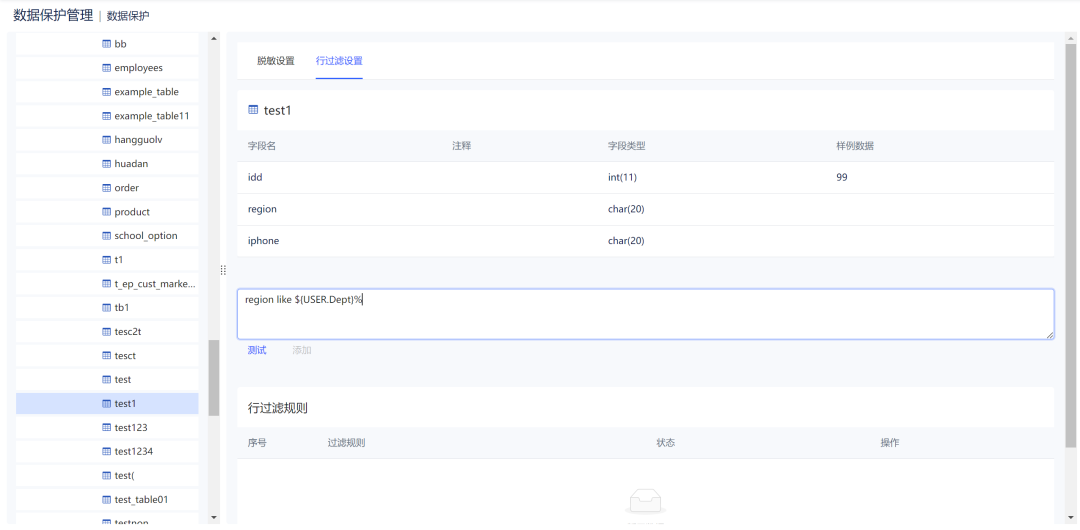
Task: Click the iphone field name cell
Action: coord(263,241)
